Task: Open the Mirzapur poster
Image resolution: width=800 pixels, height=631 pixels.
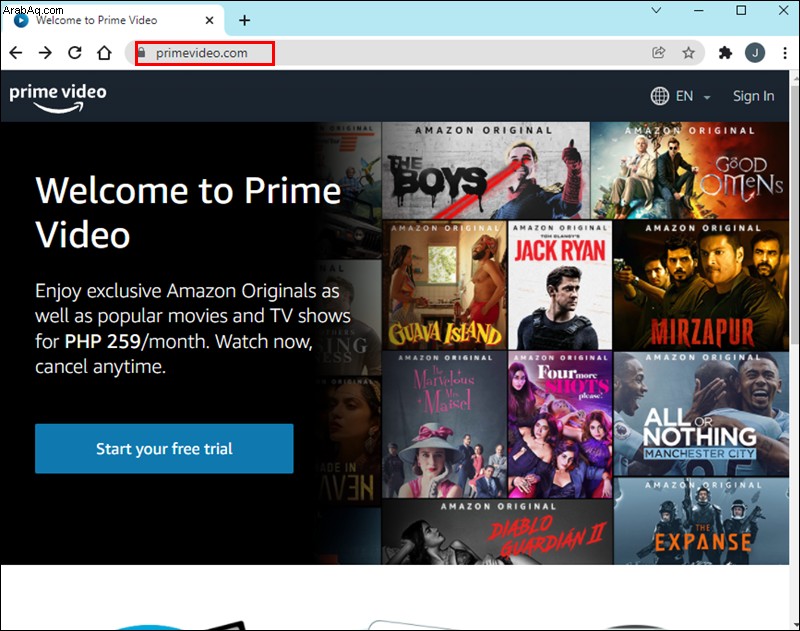Action: point(701,285)
